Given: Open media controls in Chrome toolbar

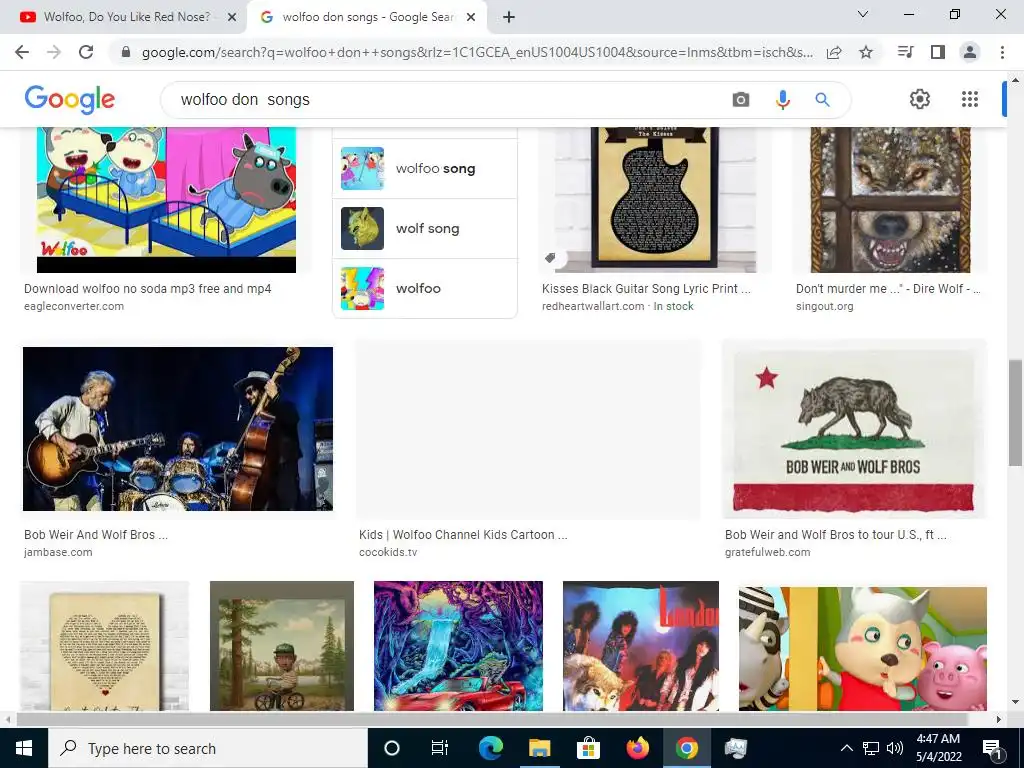Looking at the screenshot, I should [x=905, y=52].
